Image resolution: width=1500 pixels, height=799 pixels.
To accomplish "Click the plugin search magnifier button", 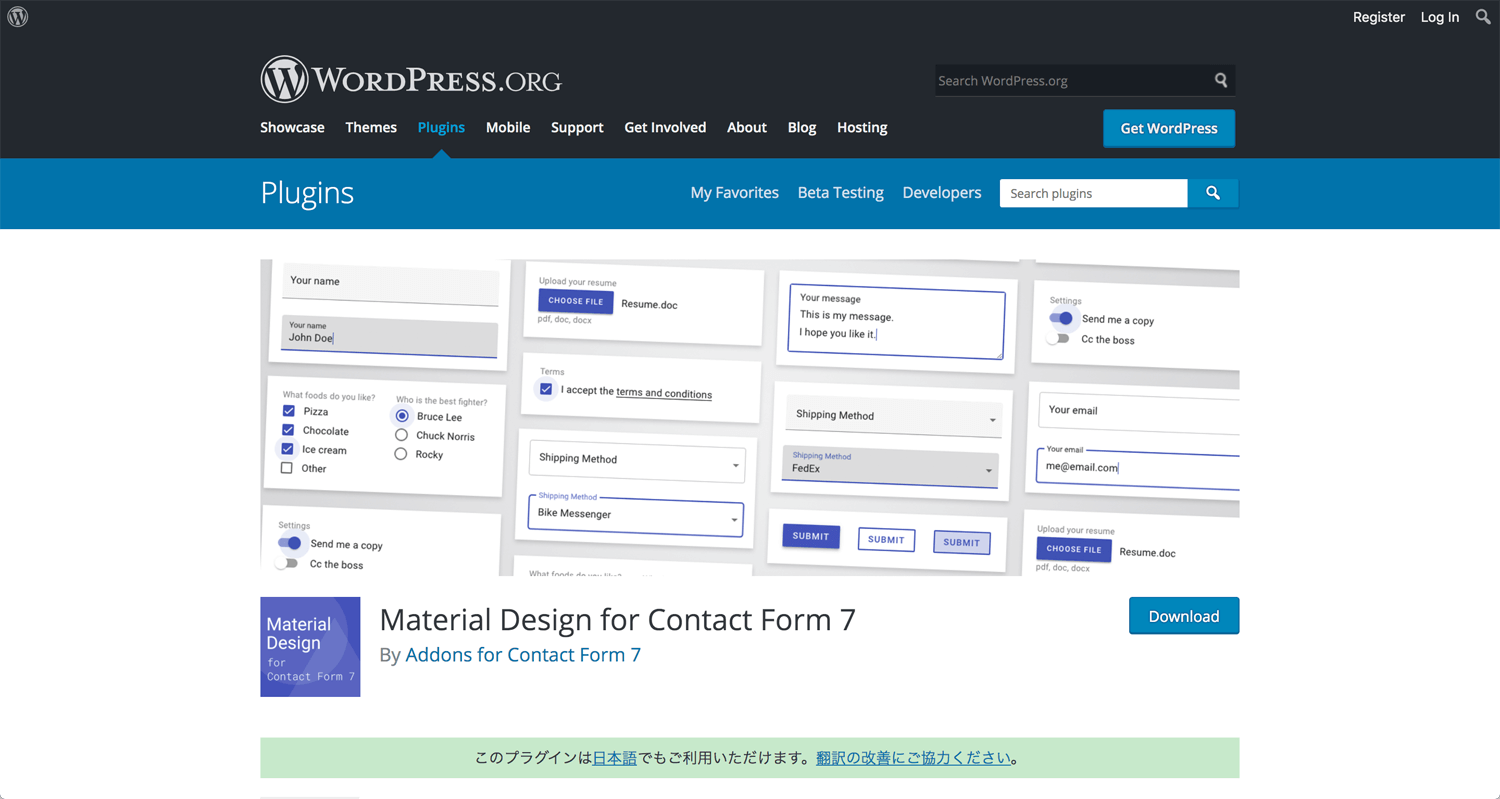I will pyautogui.click(x=1213, y=193).
